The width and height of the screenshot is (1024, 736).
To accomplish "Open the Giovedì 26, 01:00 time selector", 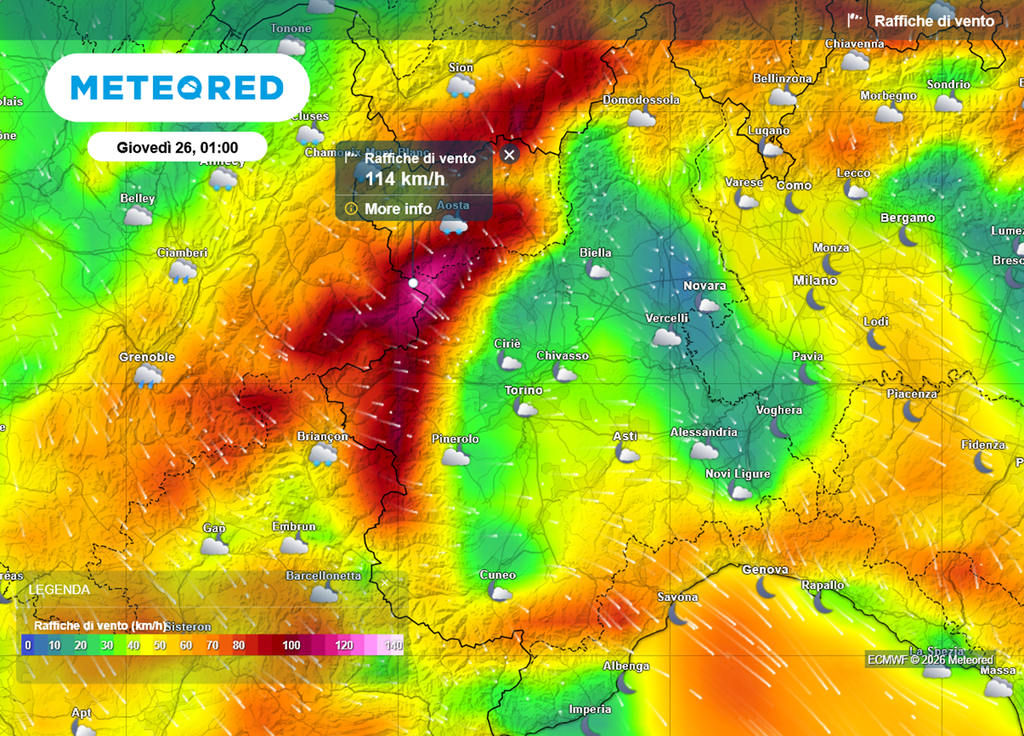I will coord(177,147).
